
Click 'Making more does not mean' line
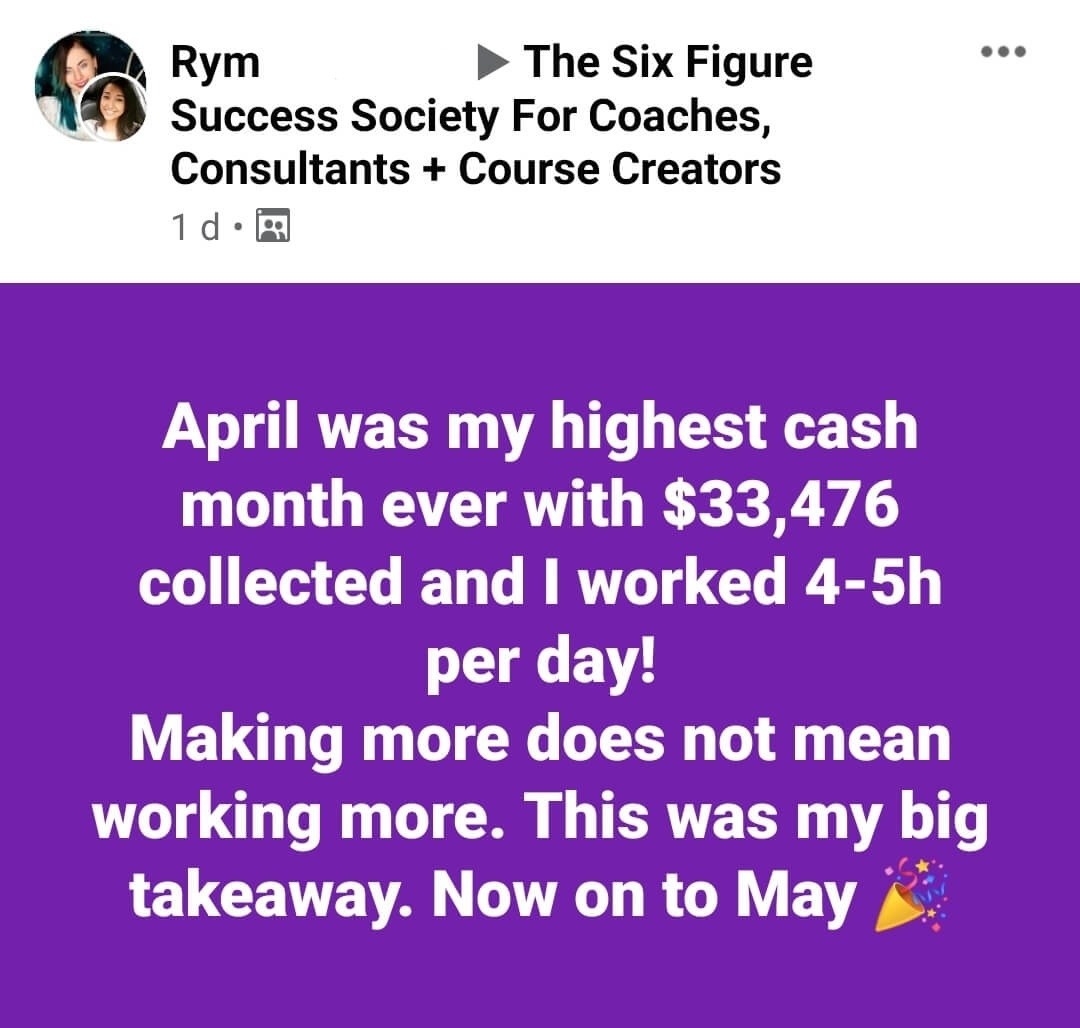[540, 739]
